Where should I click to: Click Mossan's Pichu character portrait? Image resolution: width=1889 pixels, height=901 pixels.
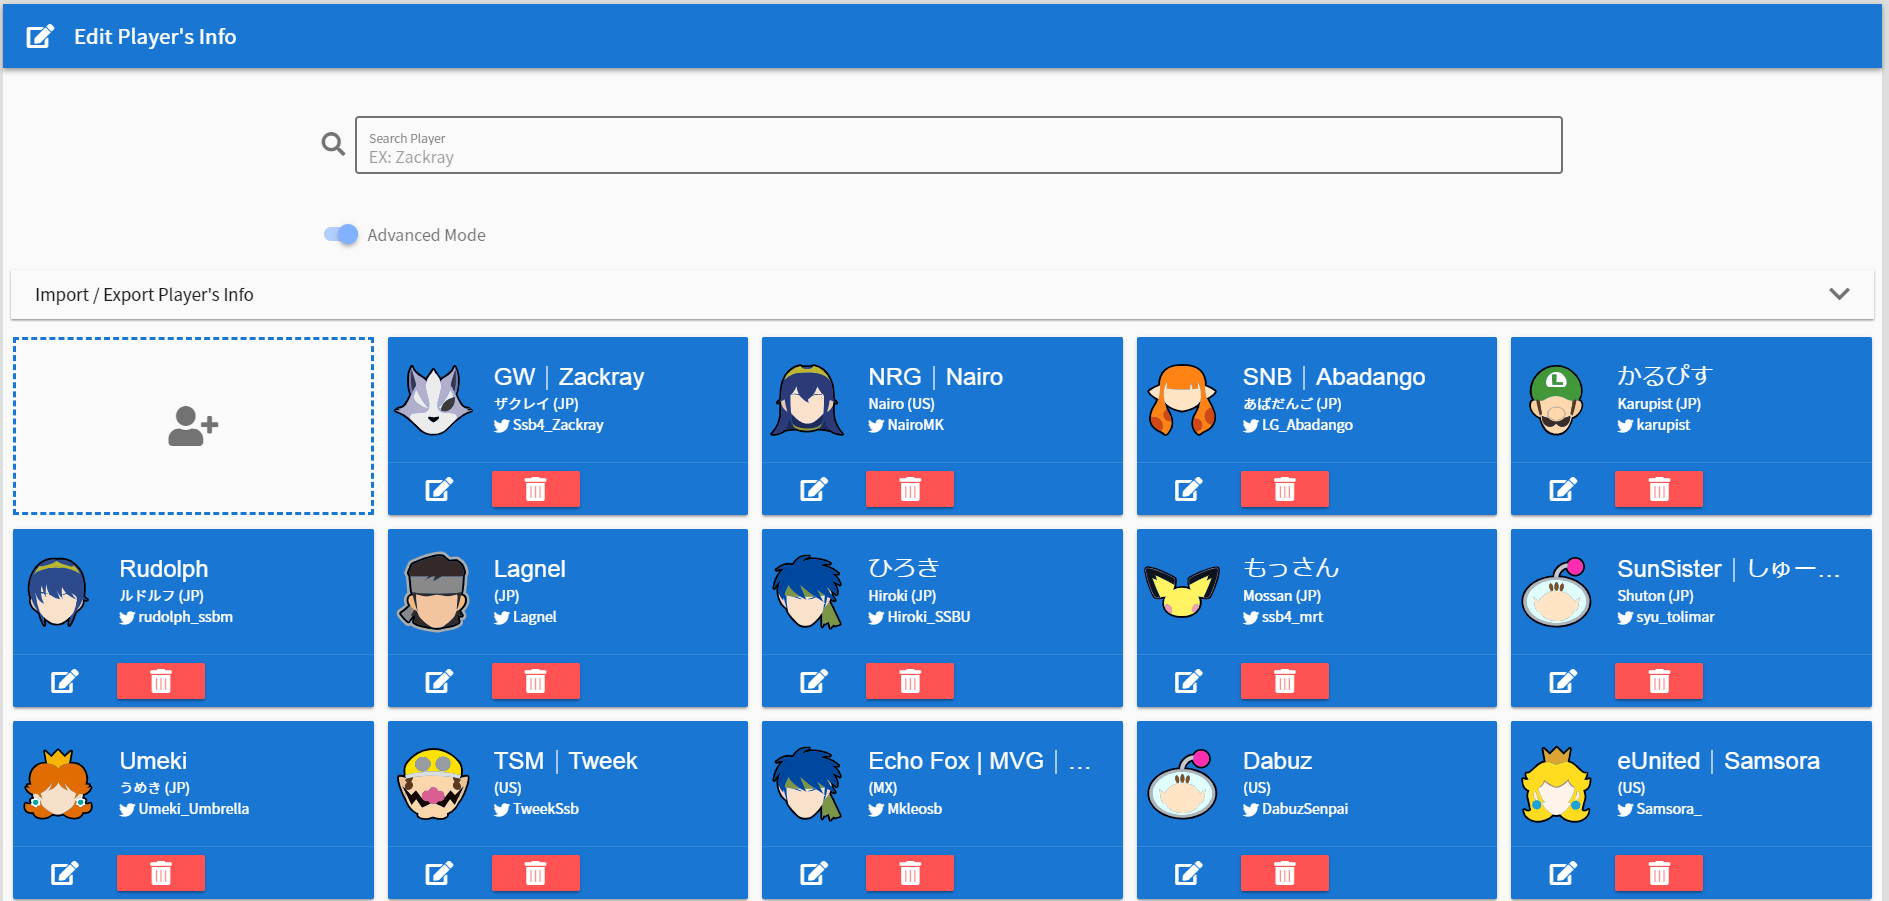pos(1182,592)
